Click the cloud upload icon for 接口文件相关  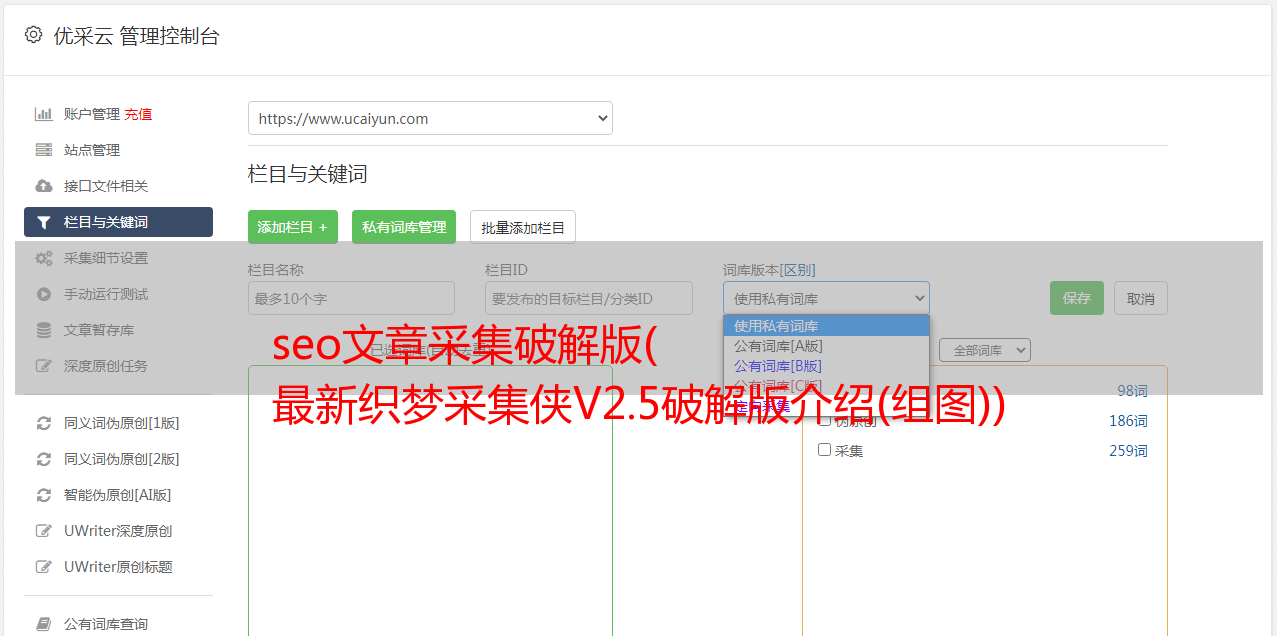point(44,186)
